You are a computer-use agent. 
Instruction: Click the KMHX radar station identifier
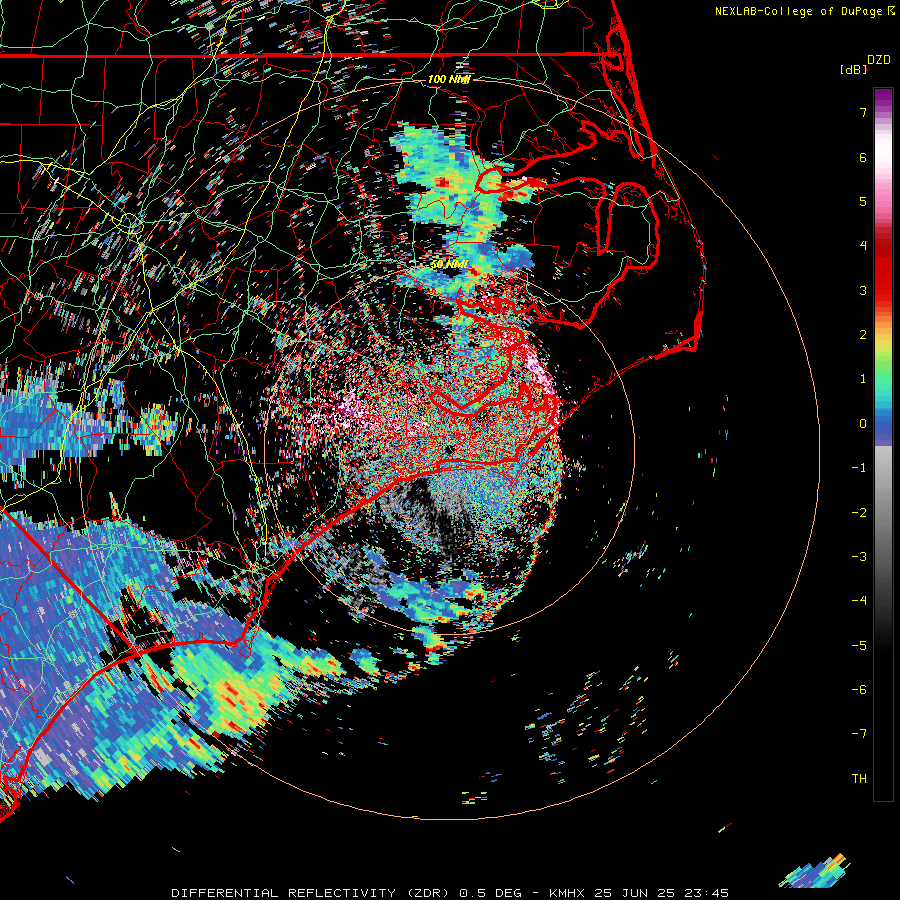pos(567,893)
